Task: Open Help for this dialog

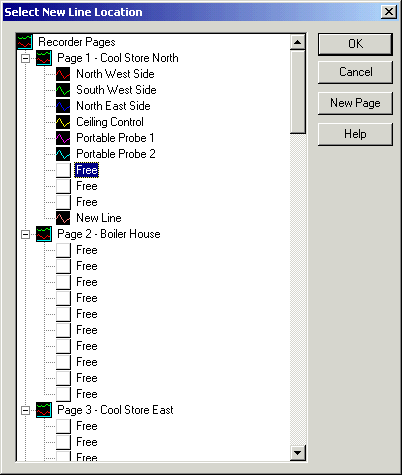Action: (x=355, y=134)
